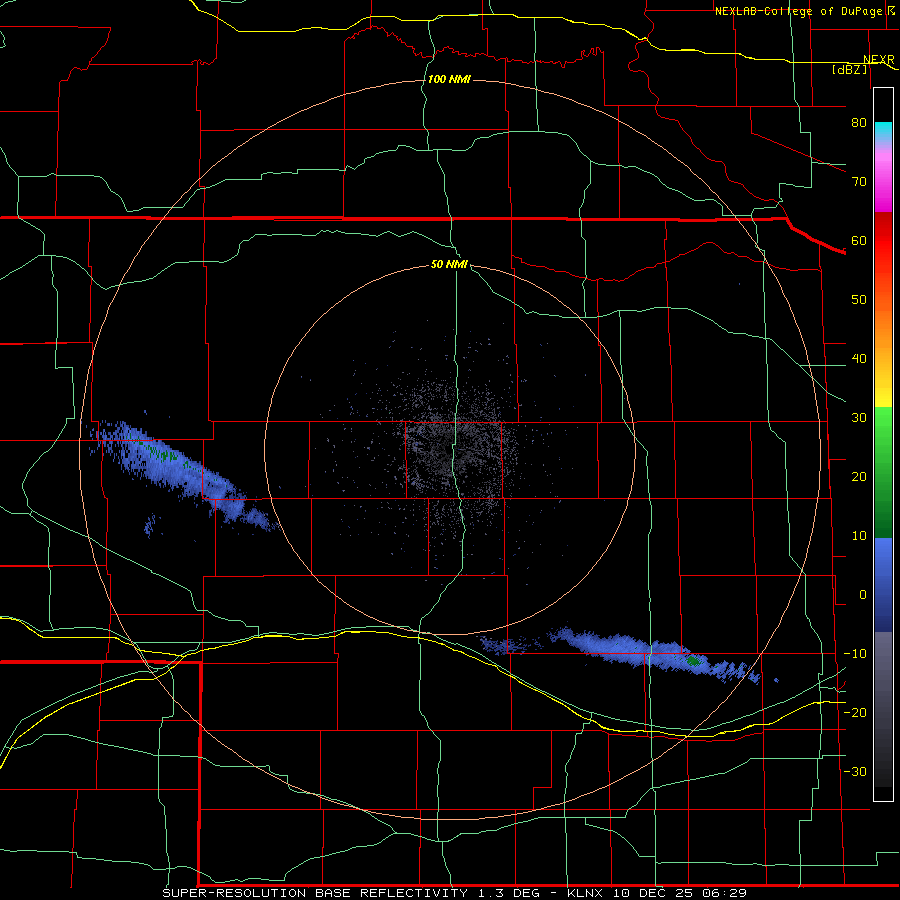Screen dimensions: 900x900
Task: Click the Super-Resolution Base Reflectivity caption
Action: click(454, 893)
